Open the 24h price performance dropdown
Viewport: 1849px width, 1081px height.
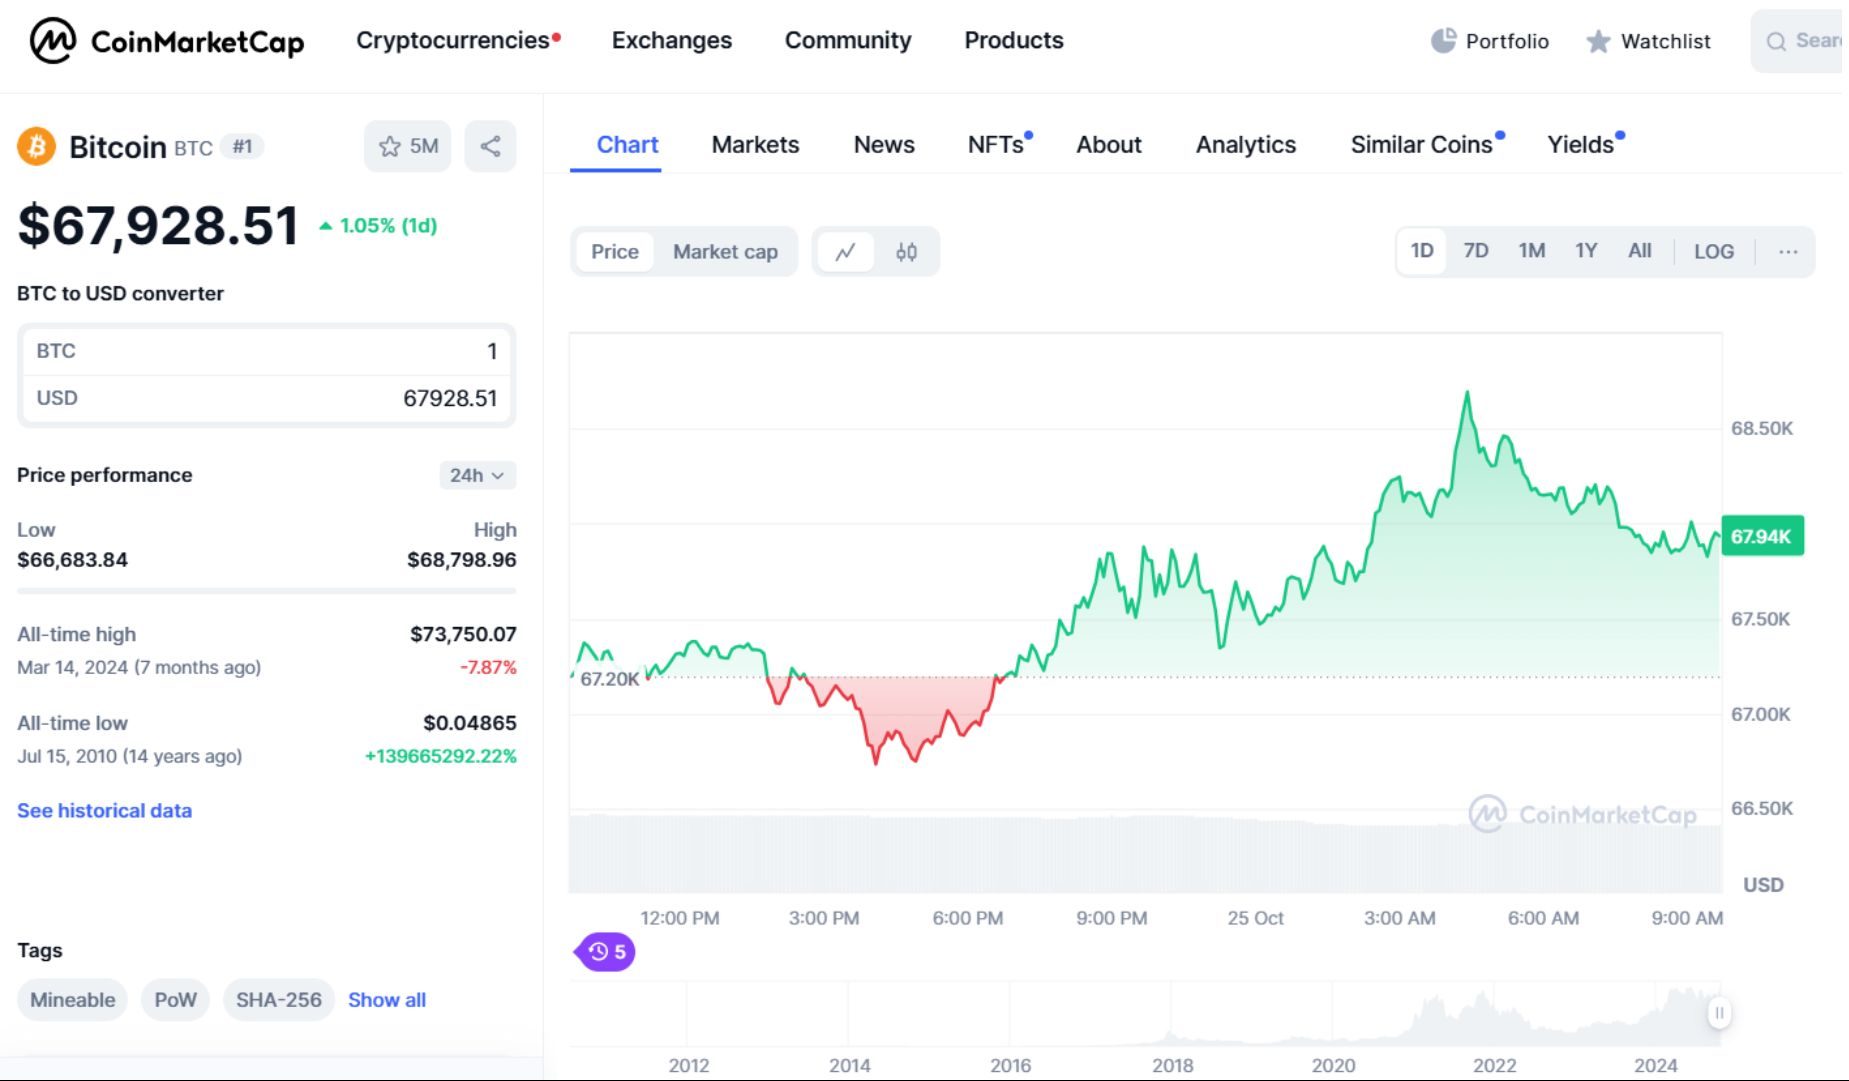477,475
